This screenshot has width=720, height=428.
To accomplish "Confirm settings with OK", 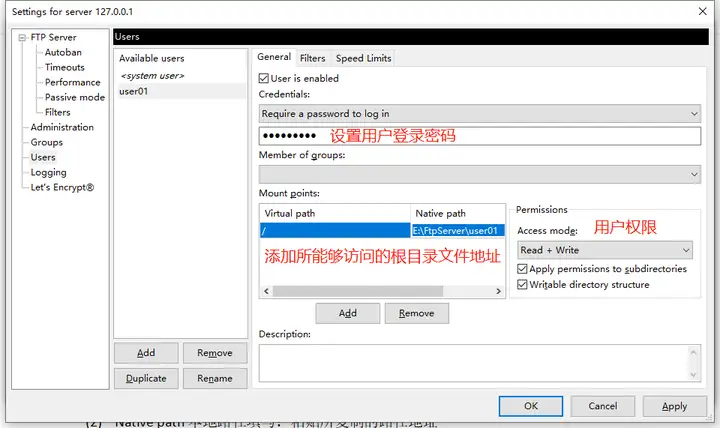I will click(x=531, y=406).
